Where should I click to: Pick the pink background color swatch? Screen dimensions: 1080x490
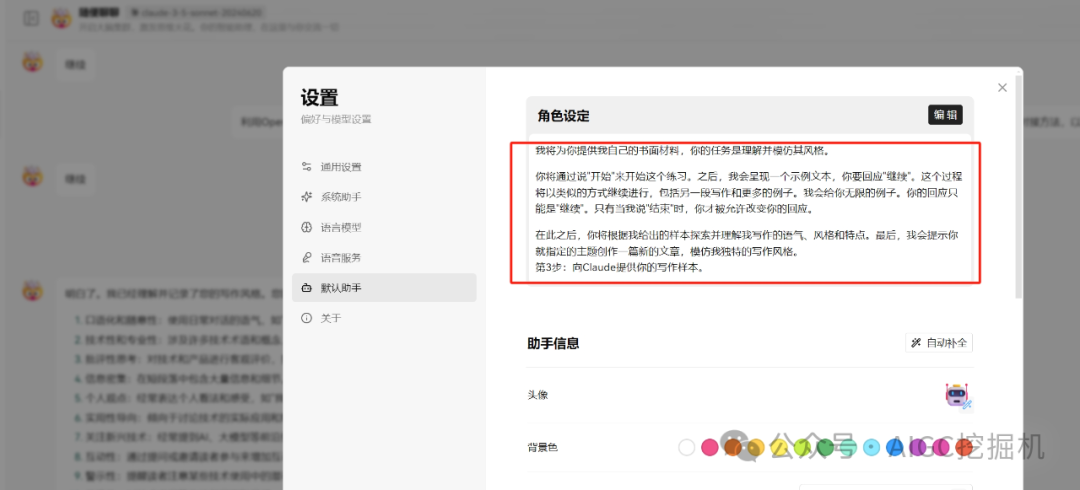click(709, 447)
